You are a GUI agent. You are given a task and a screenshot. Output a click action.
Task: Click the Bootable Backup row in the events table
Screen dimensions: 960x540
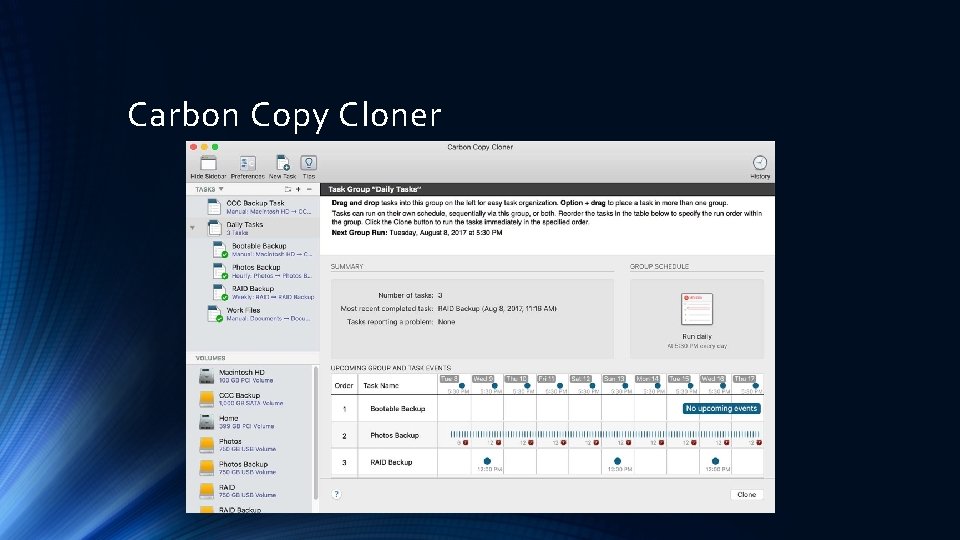click(547, 408)
